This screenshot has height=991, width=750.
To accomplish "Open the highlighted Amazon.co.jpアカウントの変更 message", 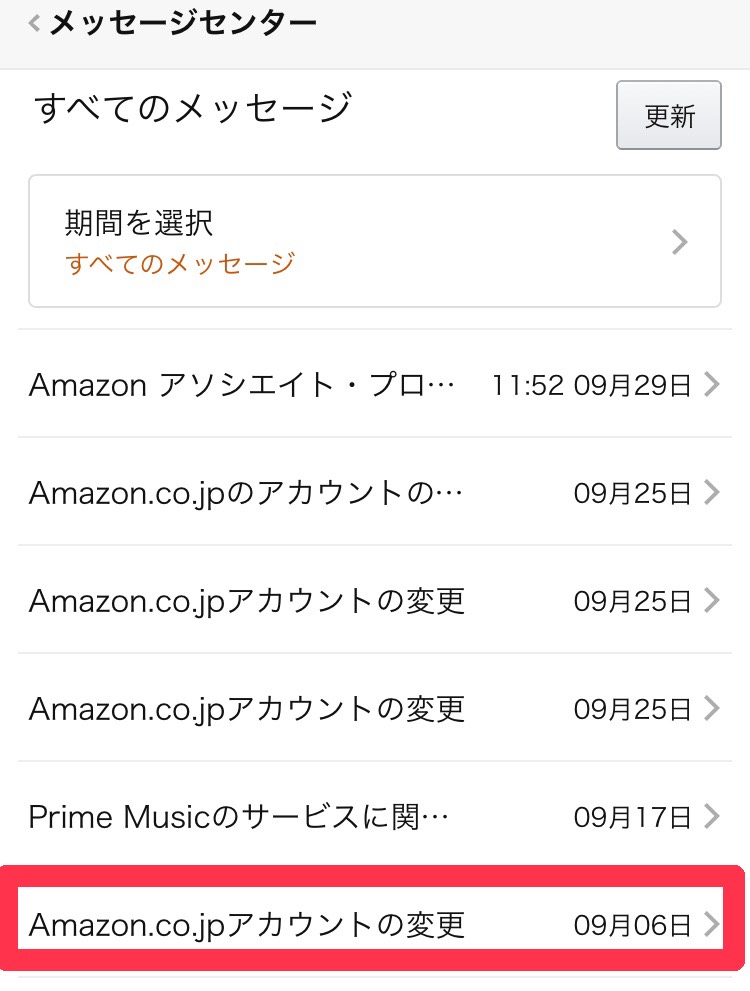I will pyautogui.click(x=247, y=924).
